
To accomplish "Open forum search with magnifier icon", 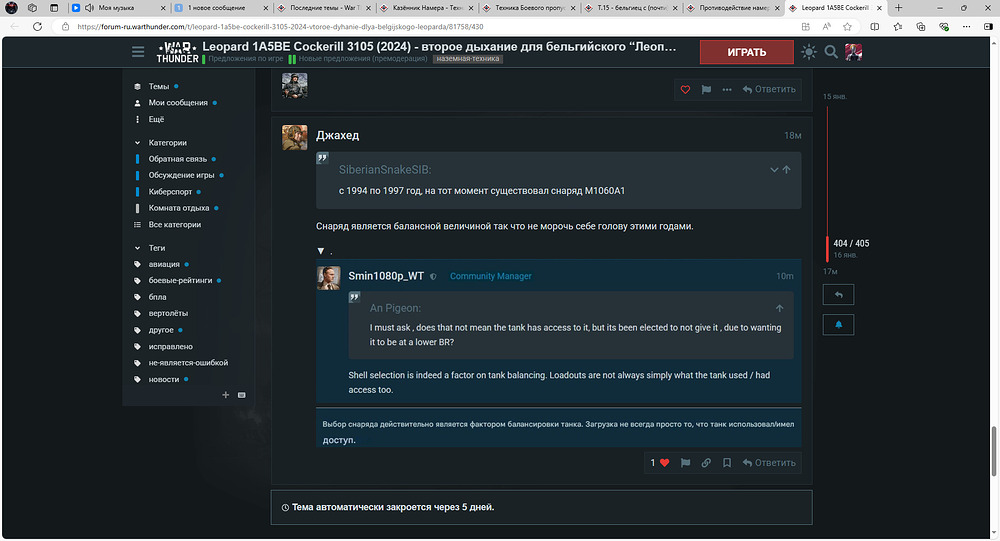I will 830,52.
